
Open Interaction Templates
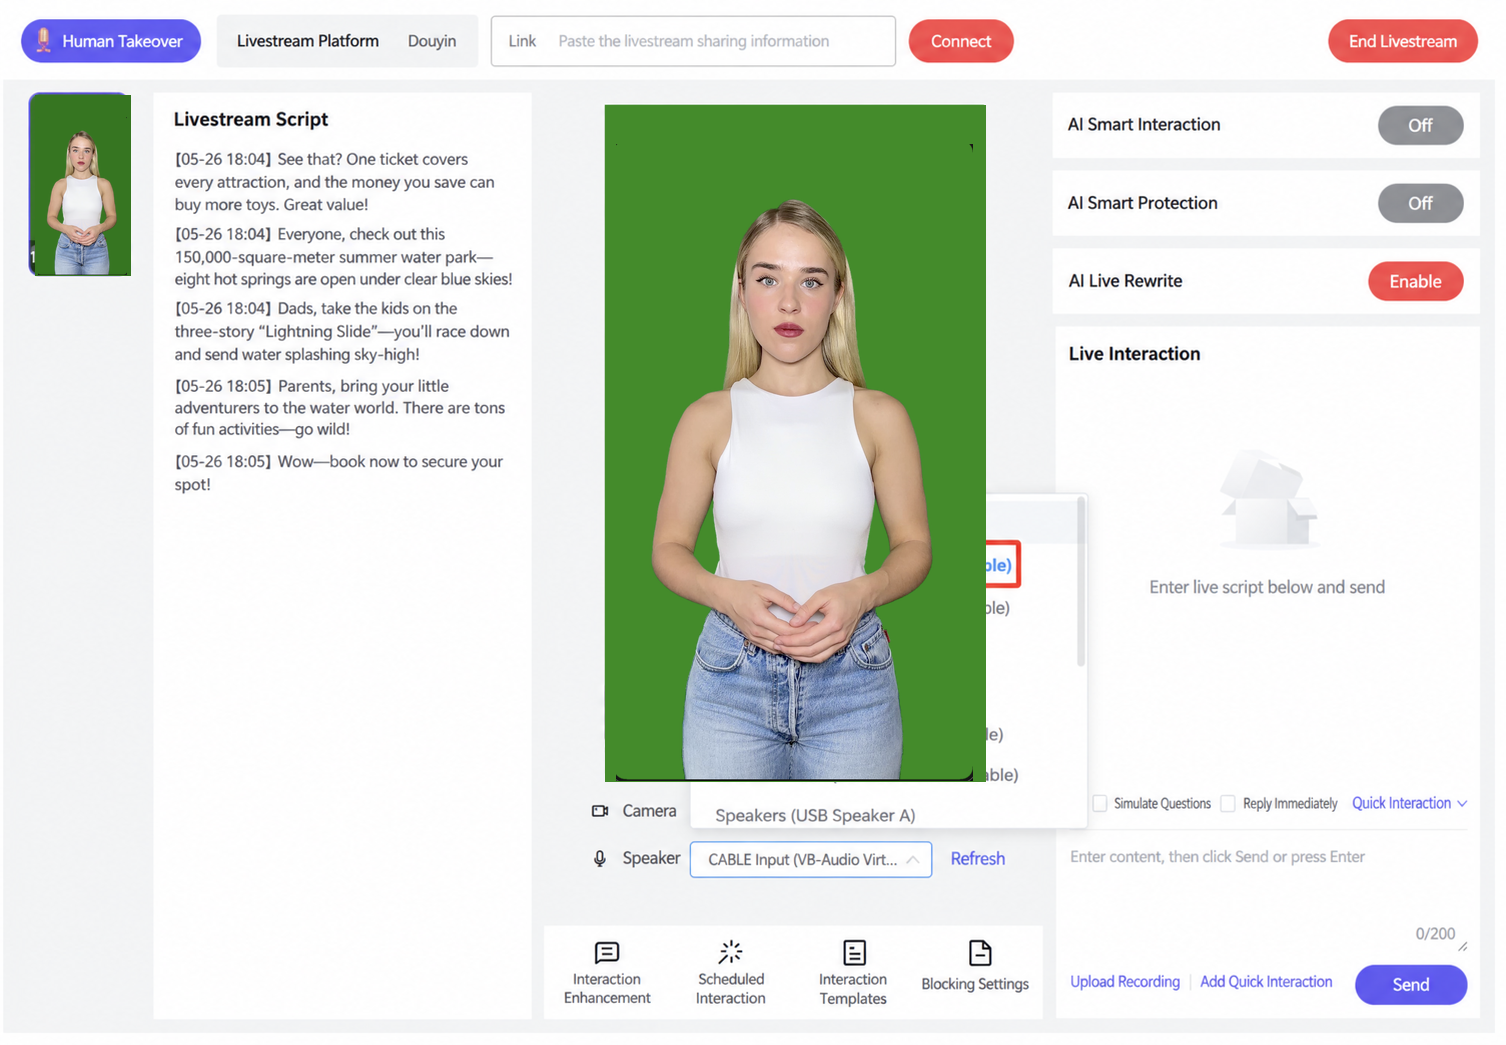point(853,973)
